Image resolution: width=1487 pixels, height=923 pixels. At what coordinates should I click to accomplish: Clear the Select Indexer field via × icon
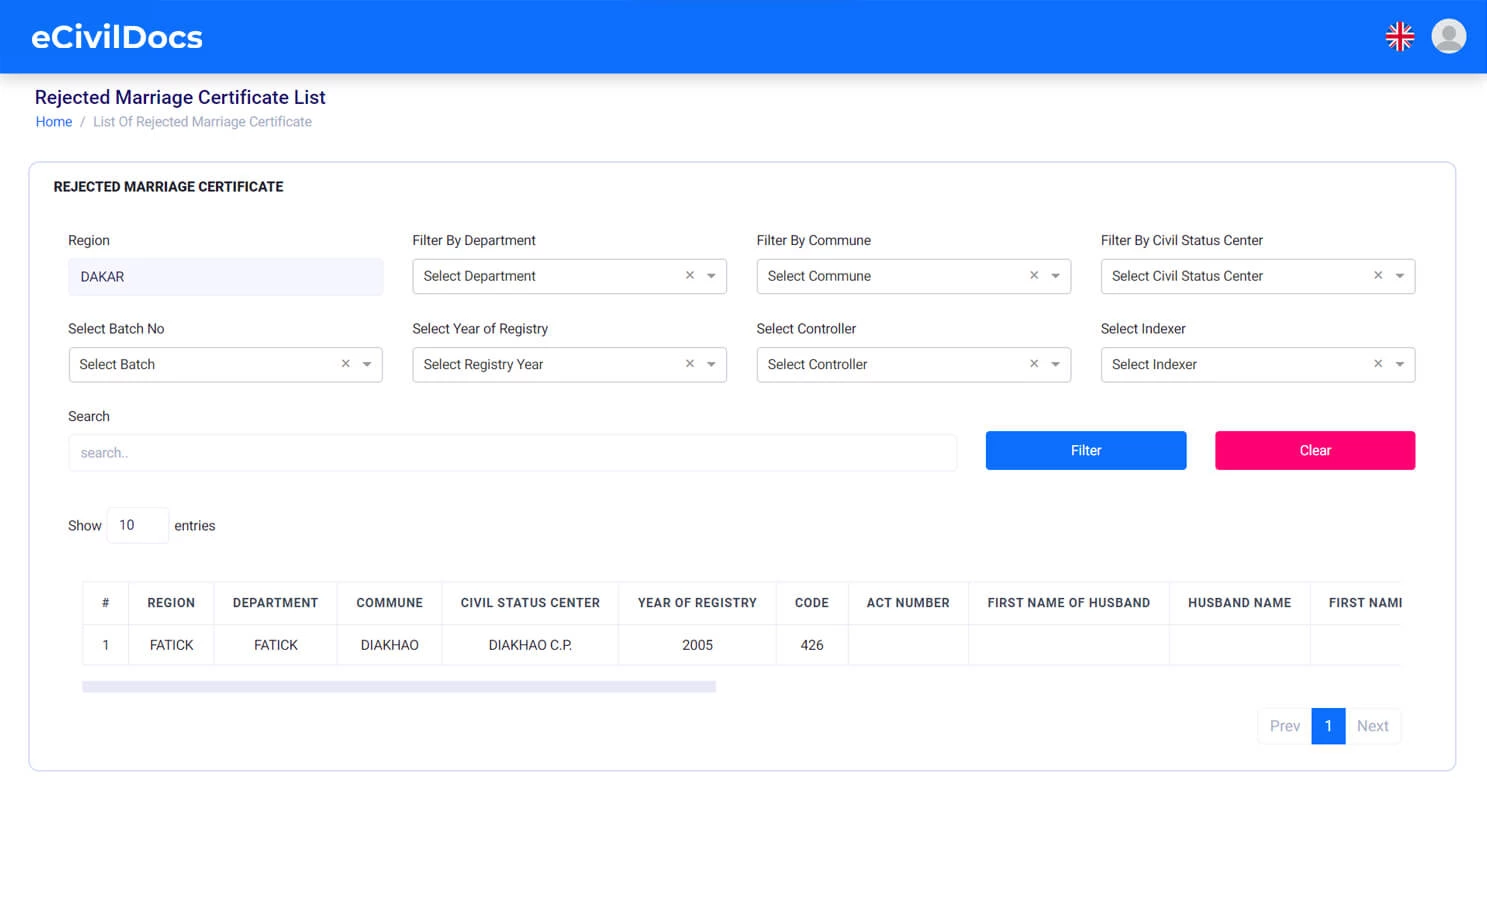click(x=1378, y=364)
